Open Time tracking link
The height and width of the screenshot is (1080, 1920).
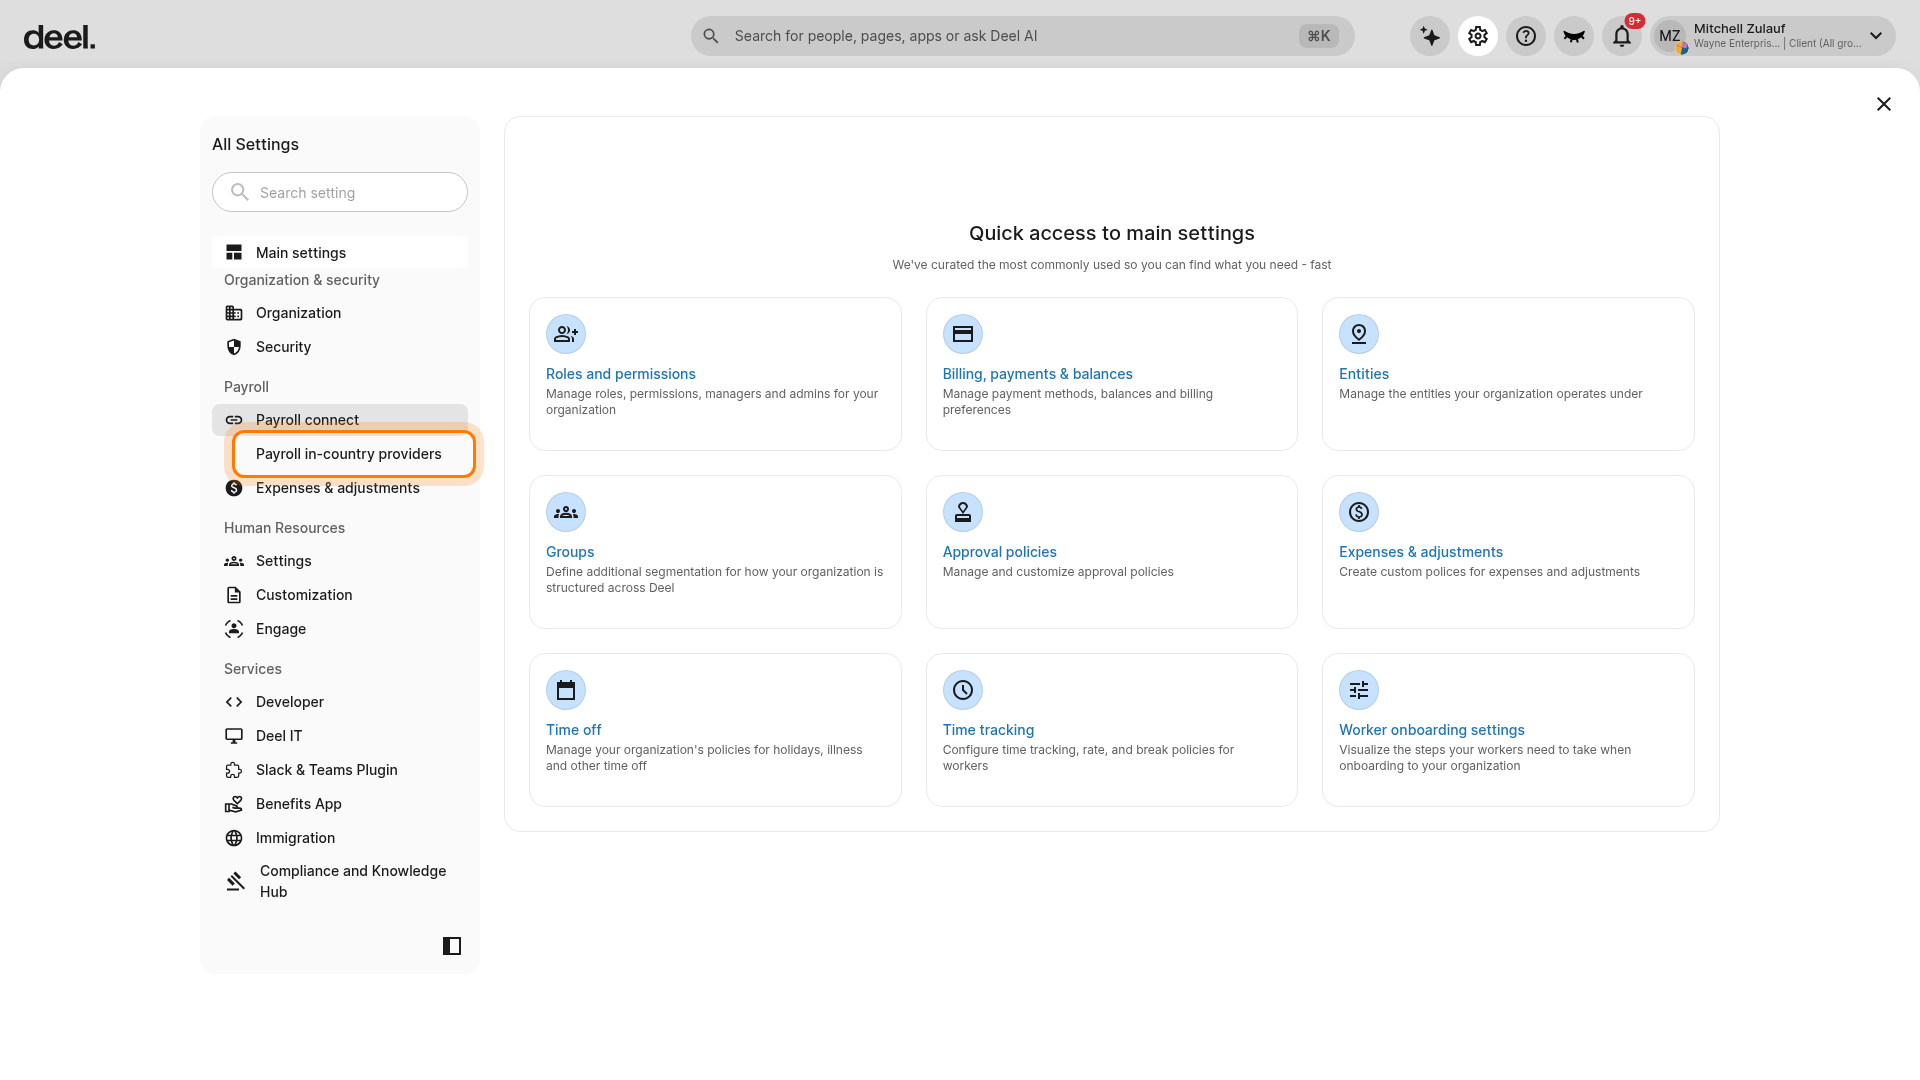point(988,730)
